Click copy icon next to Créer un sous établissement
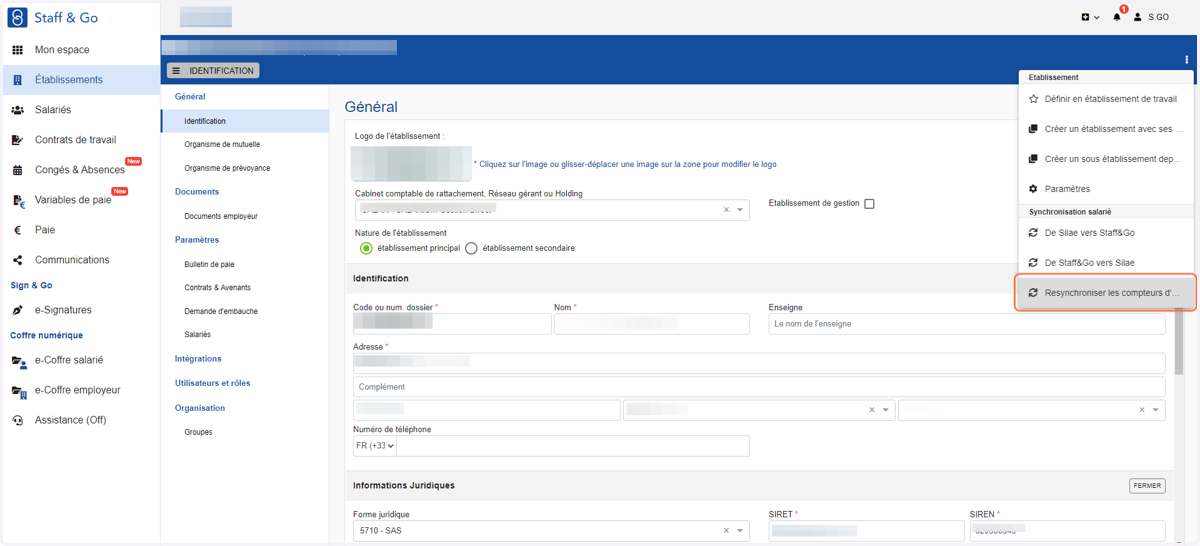Image resolution: width=1200 pixels, height=546 pixels. 1033,159
